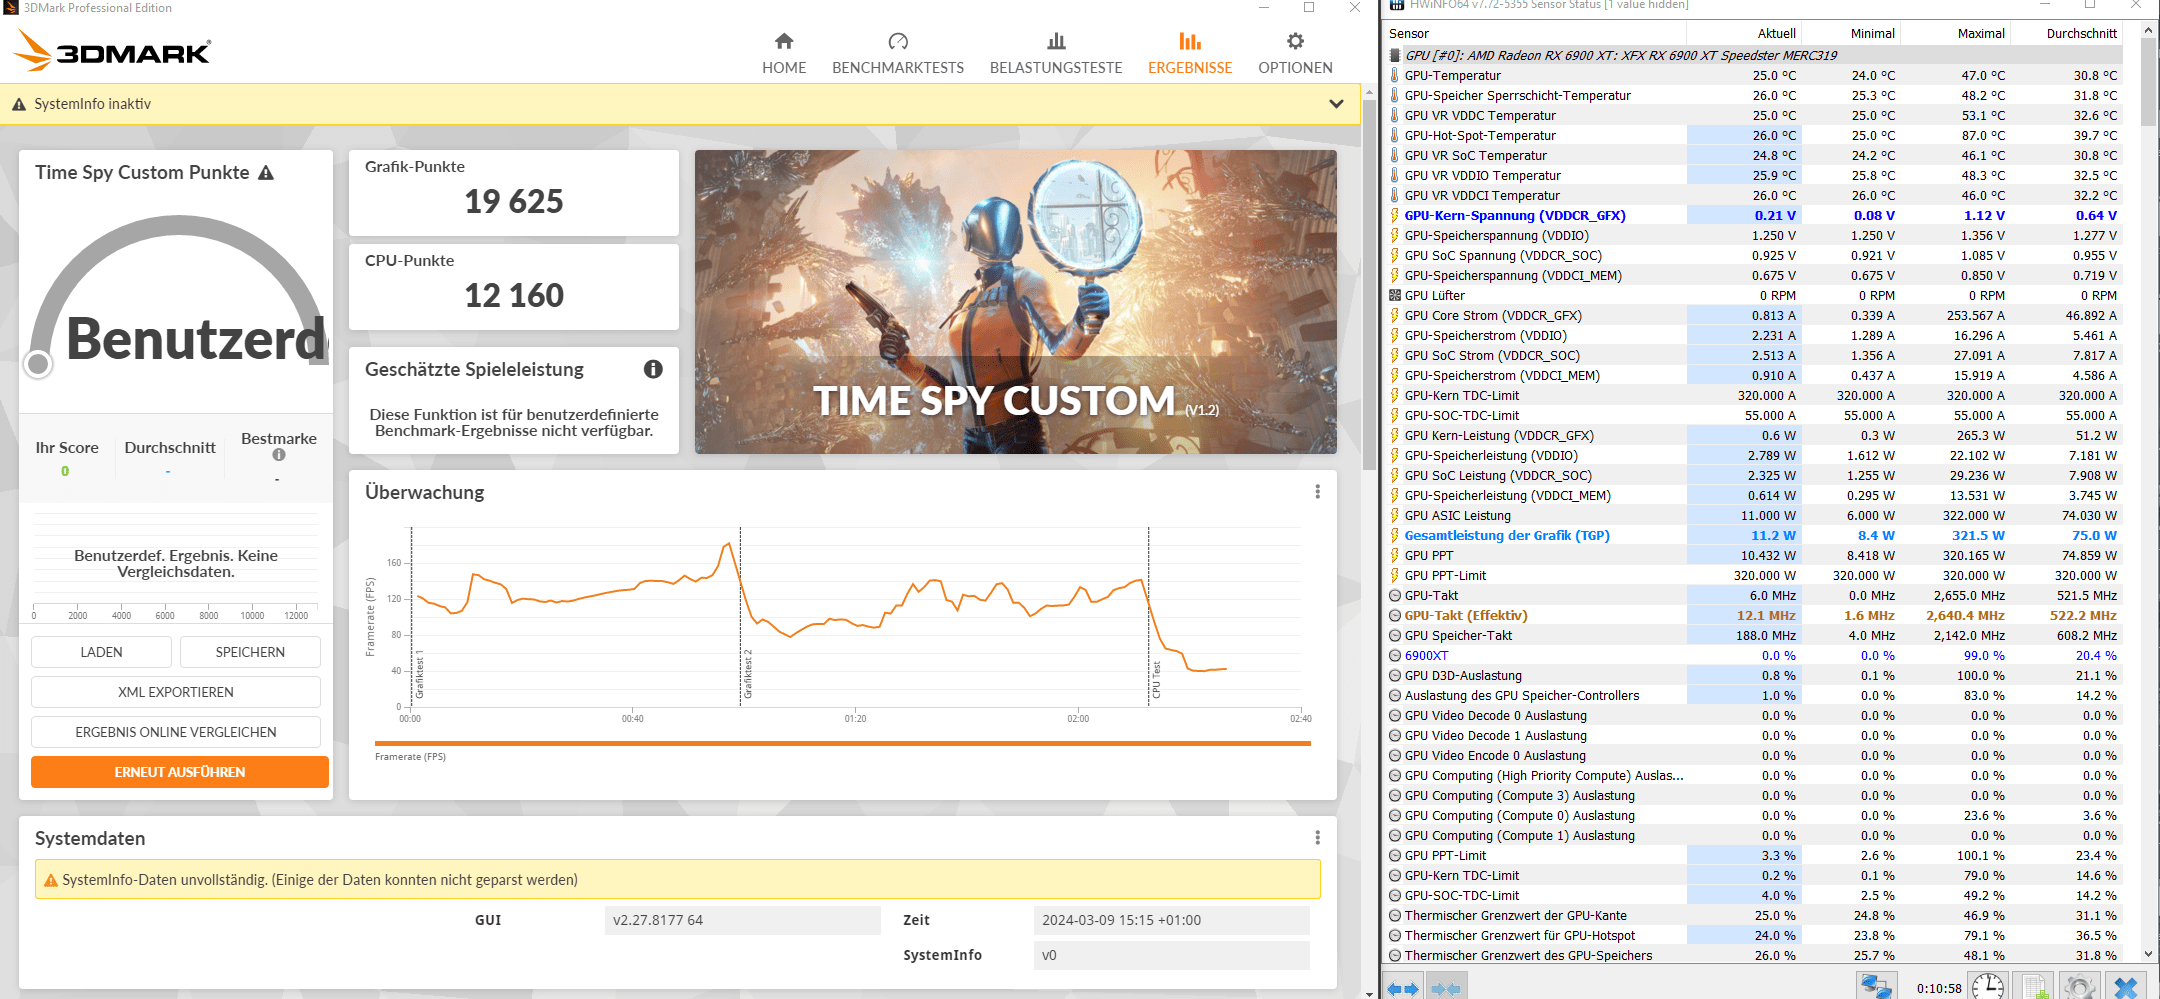
Task: Click lightning icon of GPU PPT row
Action: pyautogui.click(x=1394, y=555)
